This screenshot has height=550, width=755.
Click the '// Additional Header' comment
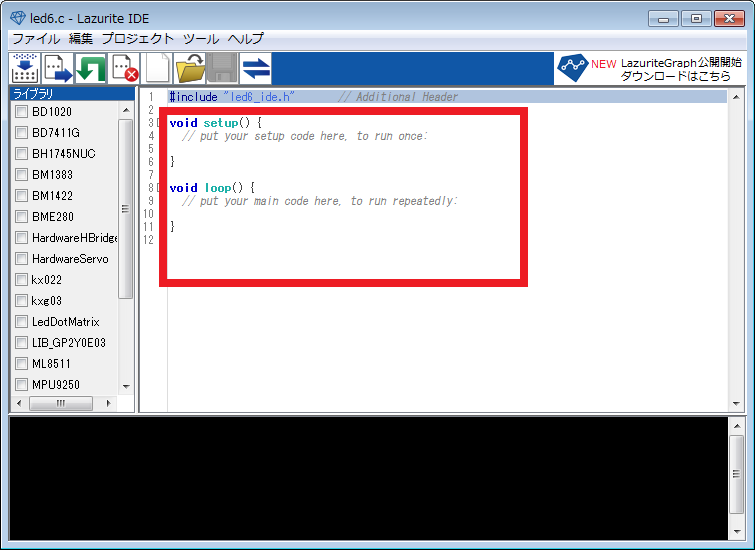coord(398,97)
